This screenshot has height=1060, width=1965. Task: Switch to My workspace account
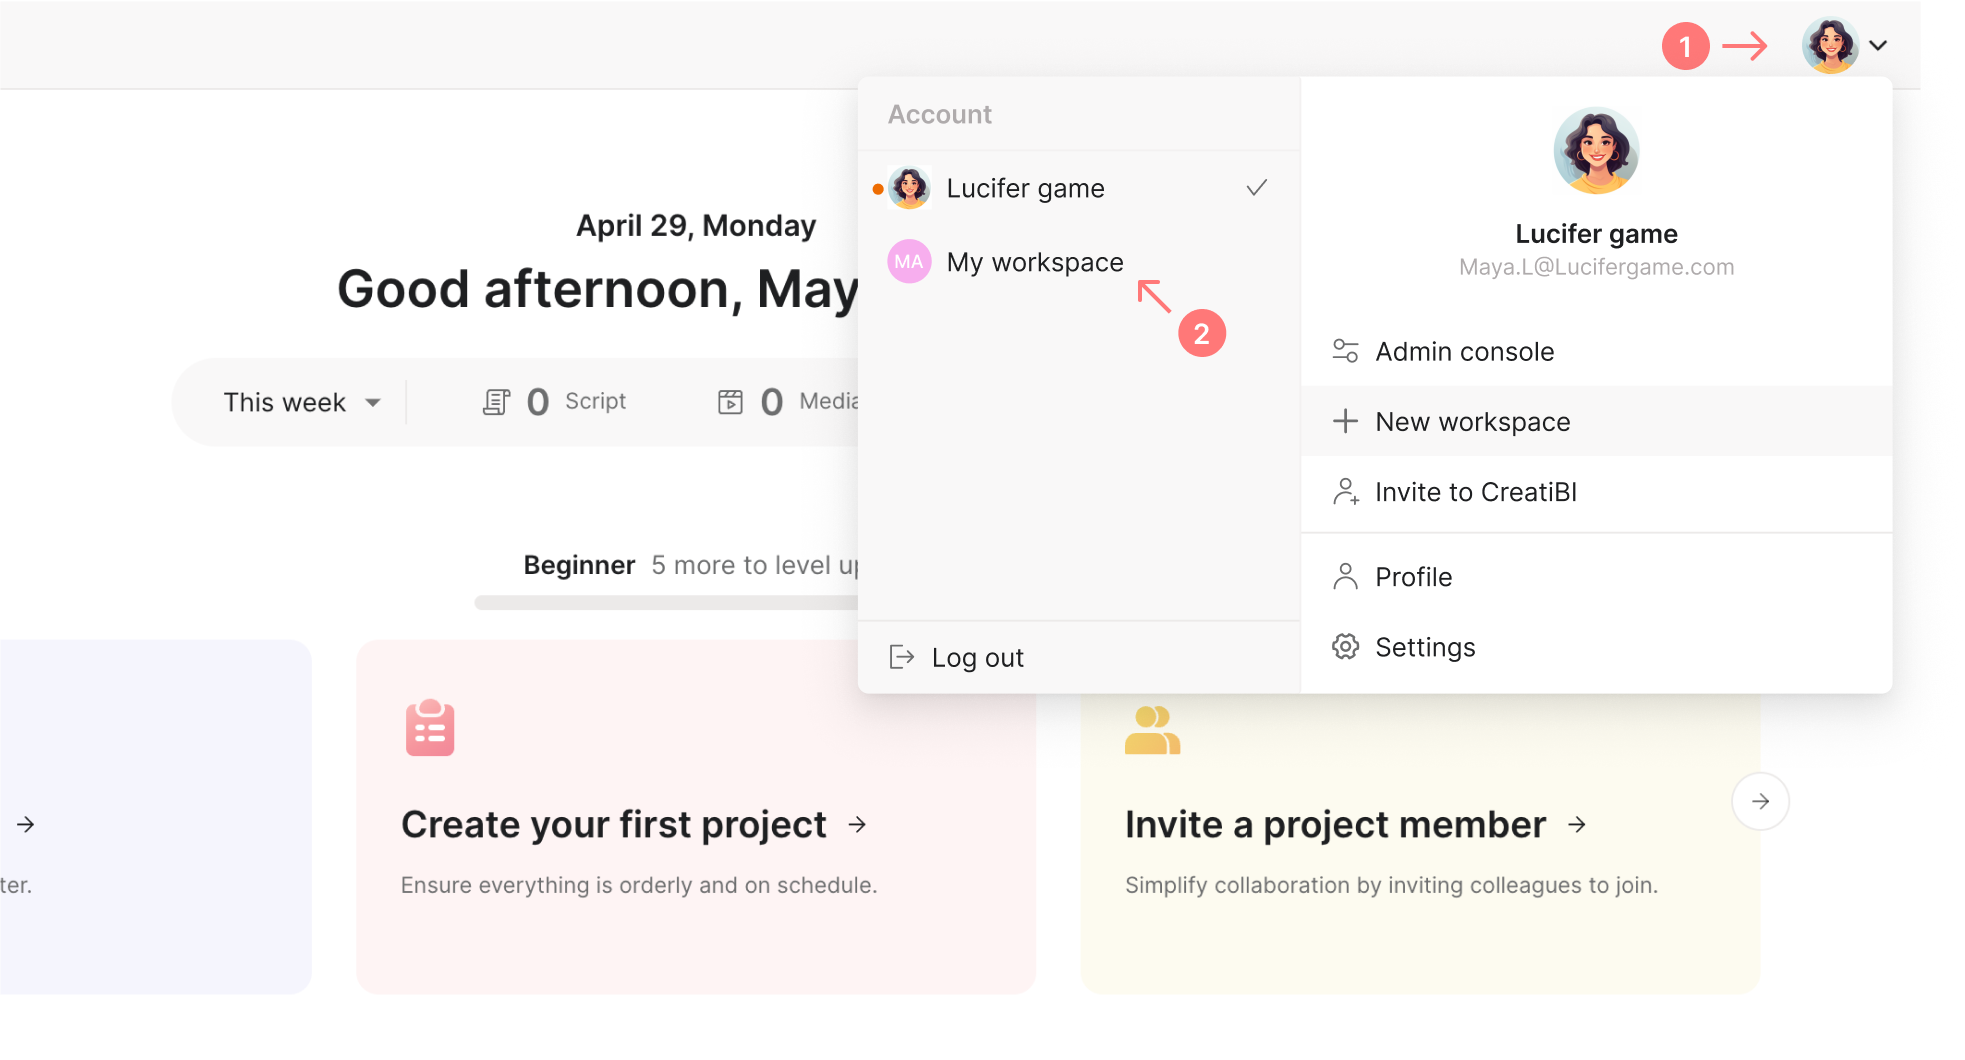click(x=1034, y=262)
